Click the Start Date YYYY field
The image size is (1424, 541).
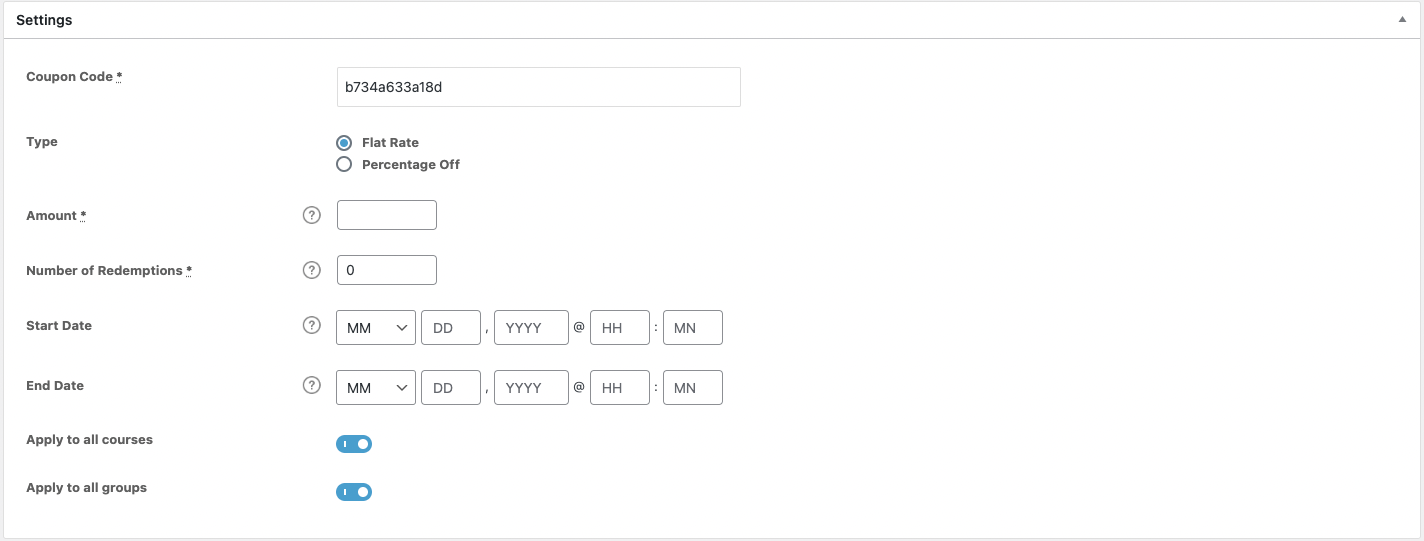pyautogui.click(x=532, y=328)
